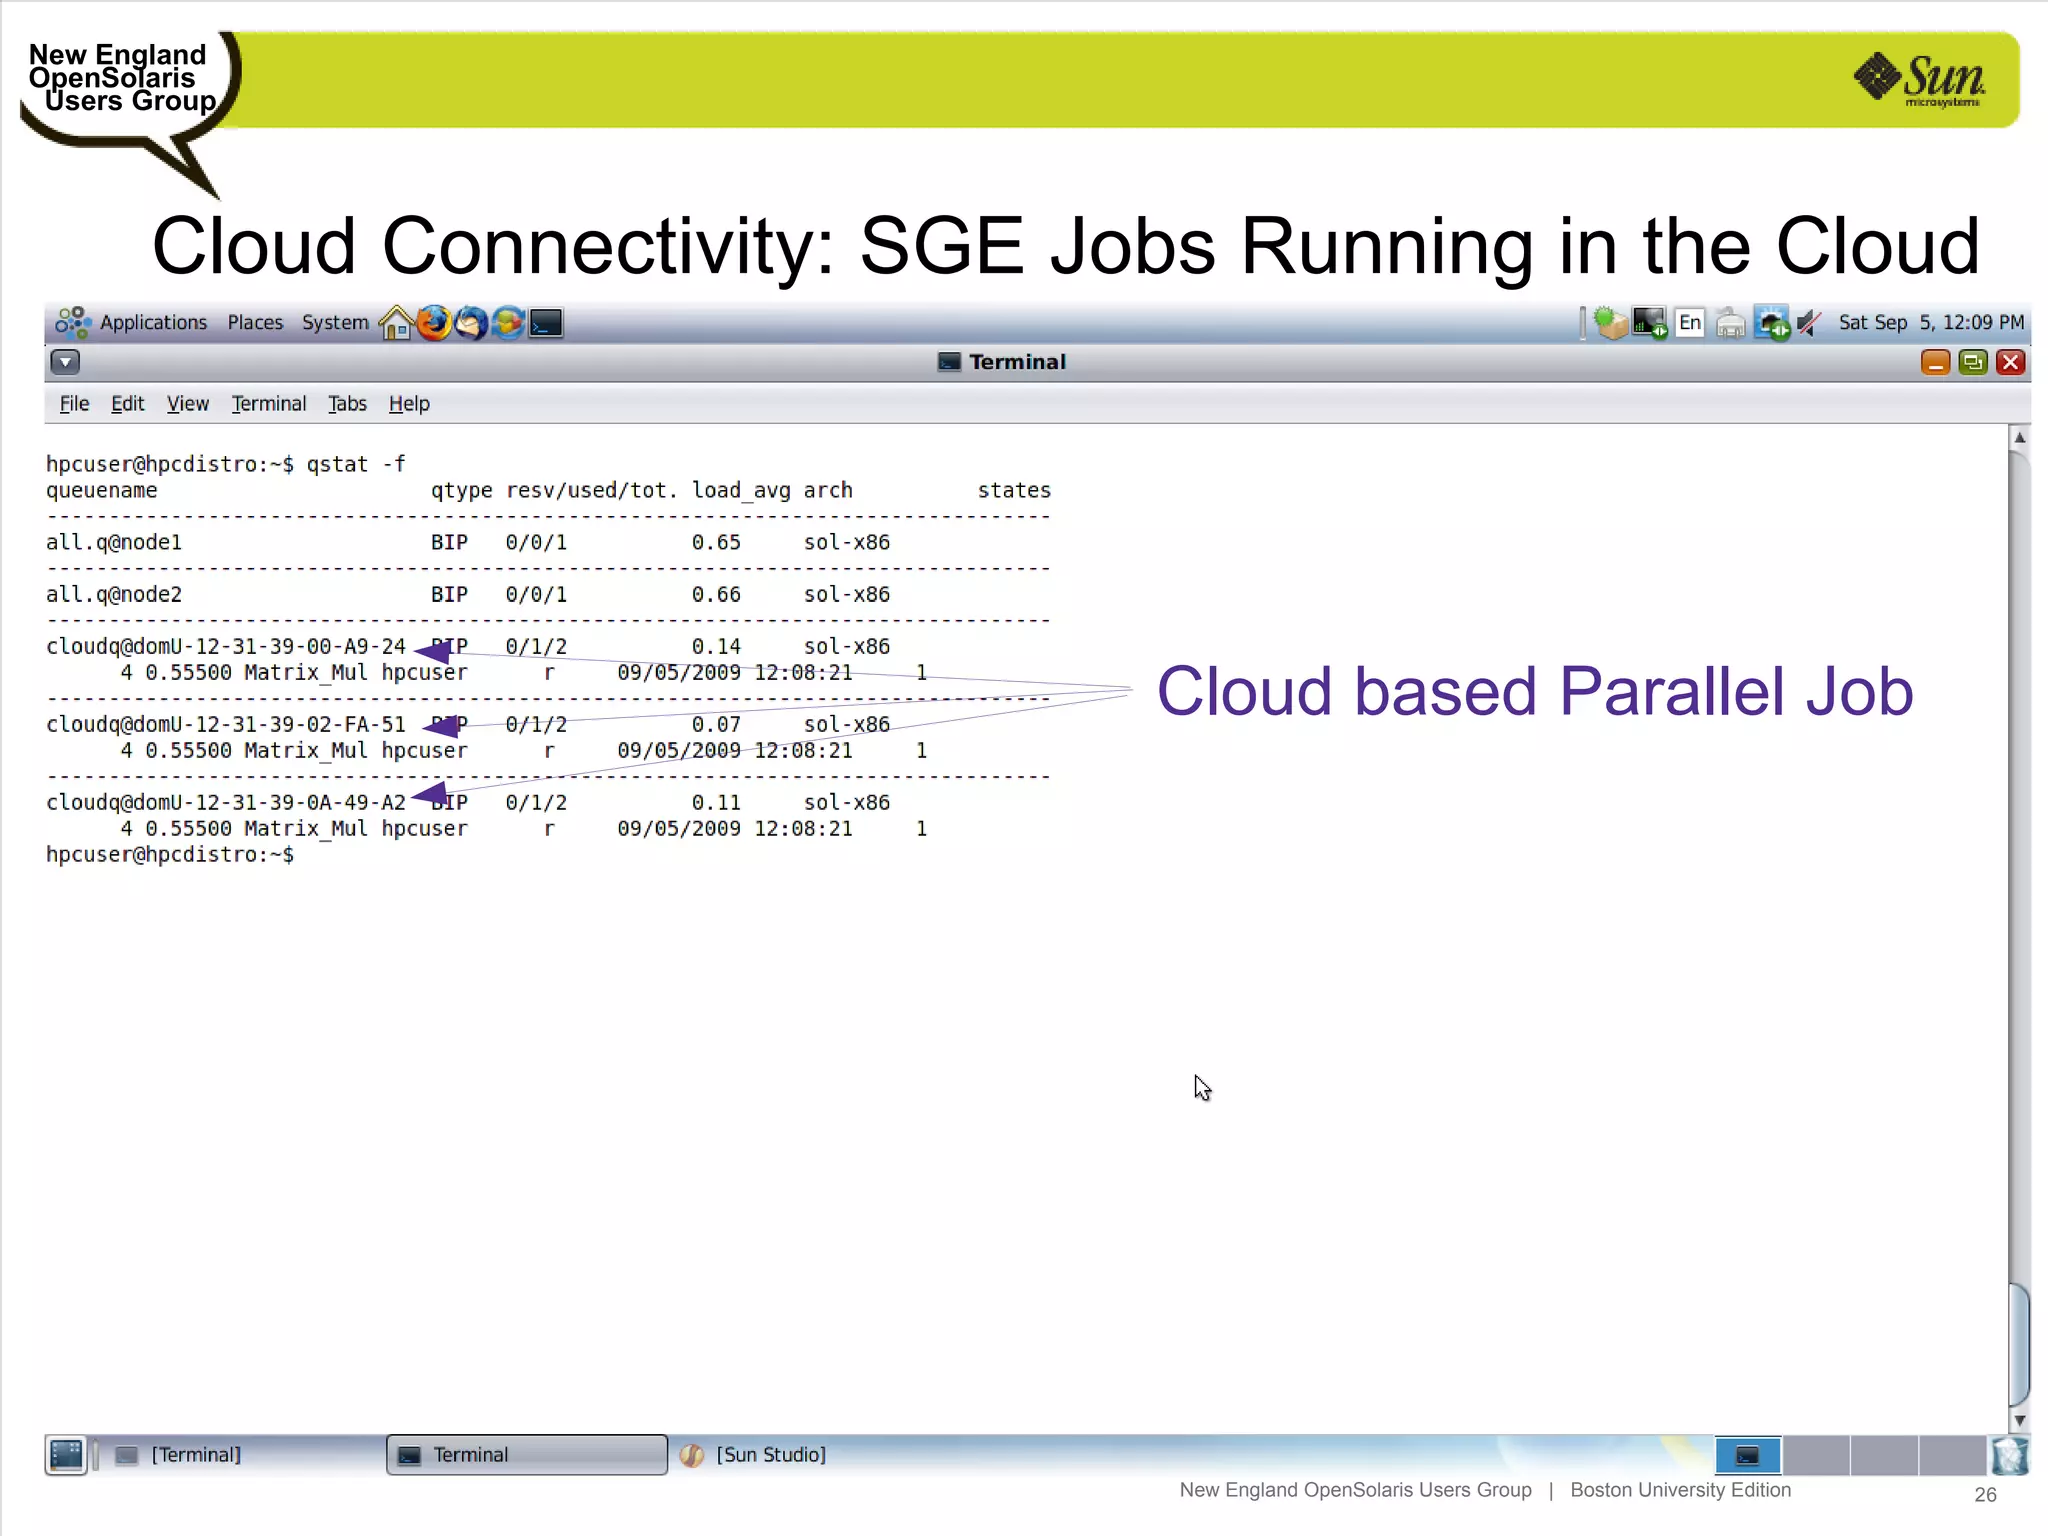Open the Trash icon in bottom panel
The image size is (2048, 1536).
click(2010, 1456)
